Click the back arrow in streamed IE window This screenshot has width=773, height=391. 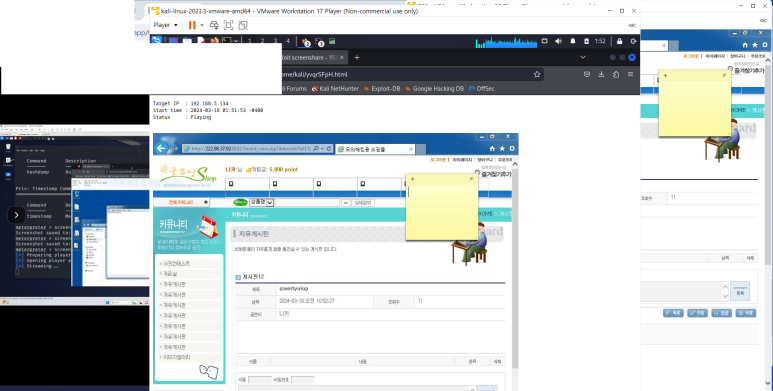pyautogui.click(x=161, y=148)
